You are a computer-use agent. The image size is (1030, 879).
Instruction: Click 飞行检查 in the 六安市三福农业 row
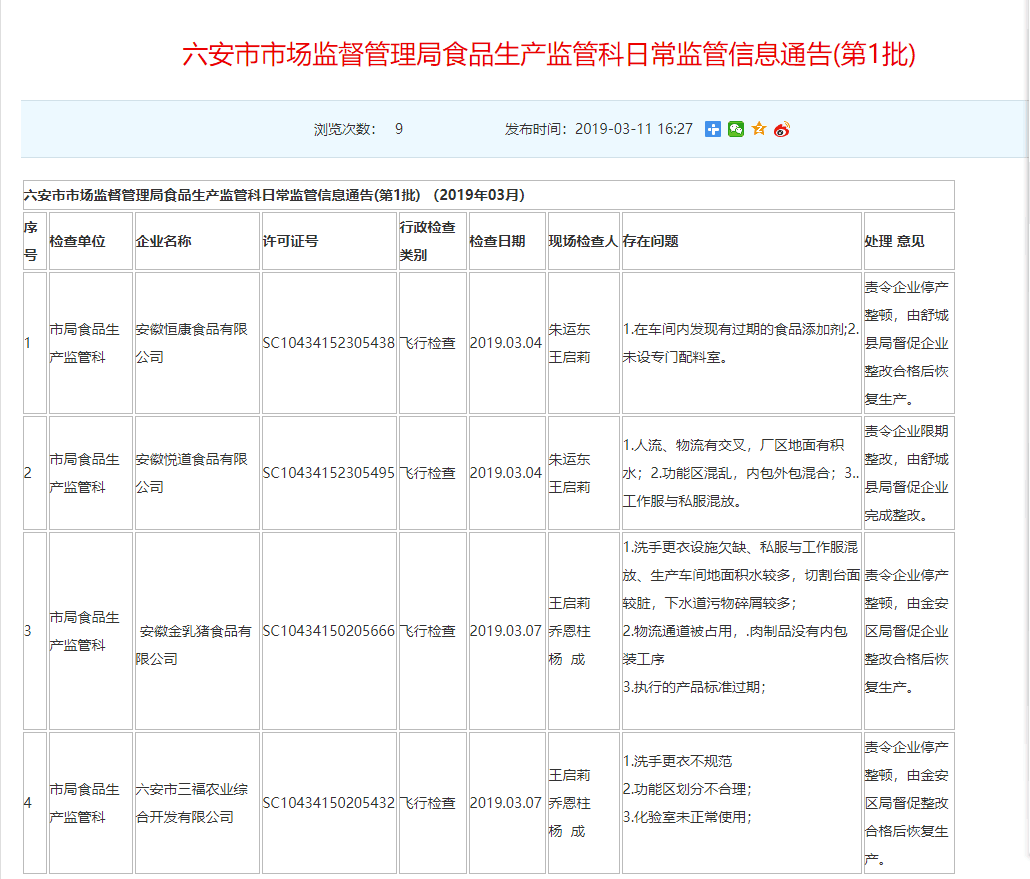[x=428, y=803]
